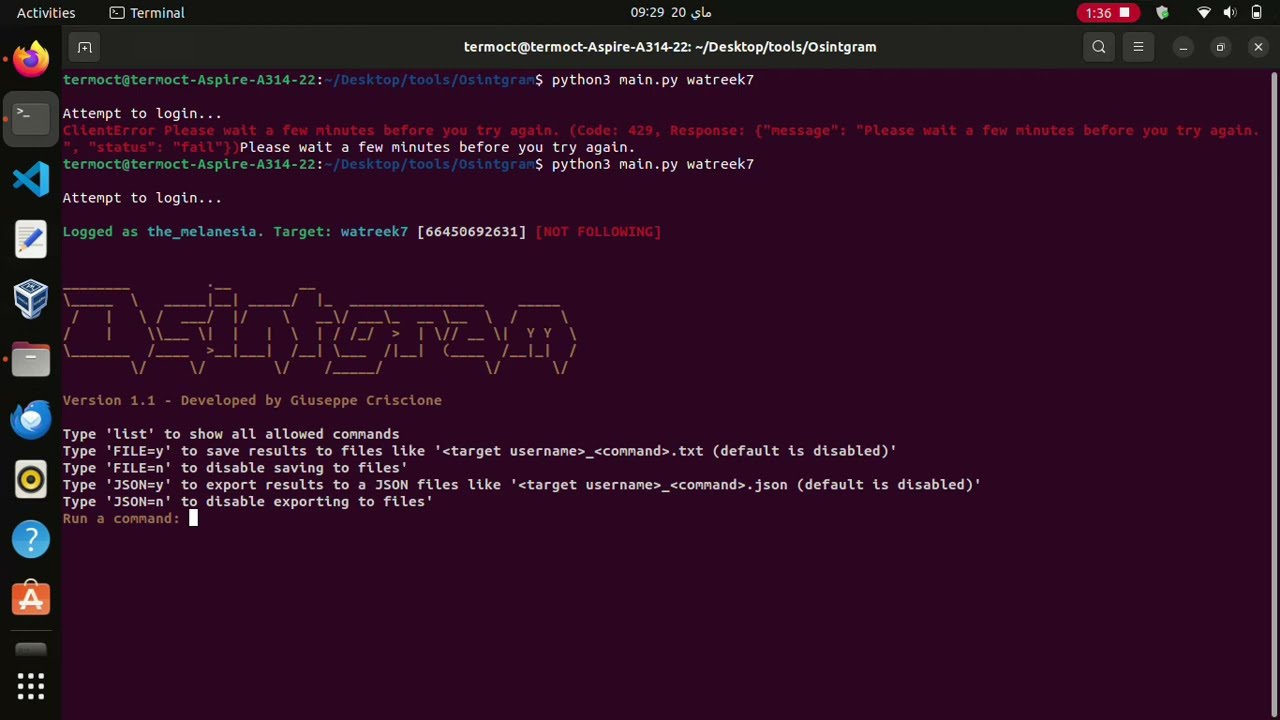This screenshot has height=720, width=1280.
Task: Click the Osintgram ASCII art banner
Action: click(320, 330)
